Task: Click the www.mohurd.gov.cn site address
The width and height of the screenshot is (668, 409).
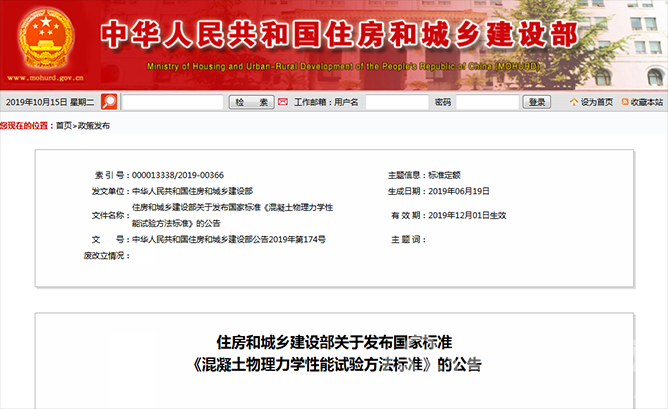Action: 45,78
